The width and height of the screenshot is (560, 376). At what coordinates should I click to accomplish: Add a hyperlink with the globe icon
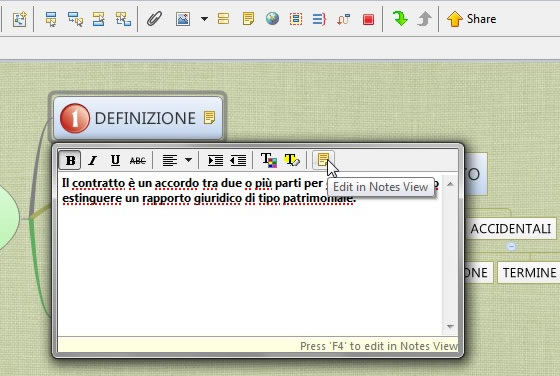(x=272, y=19)
